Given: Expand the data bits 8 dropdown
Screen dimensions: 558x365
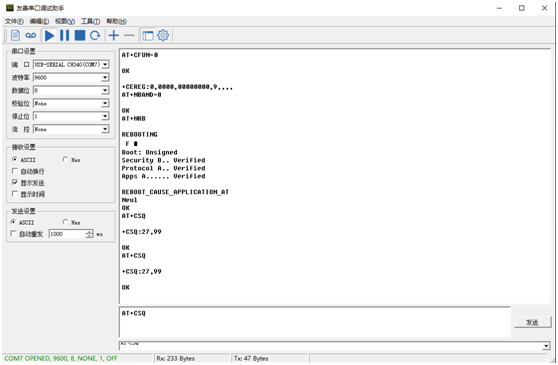Looking at the screenshot, I should 105,90.
